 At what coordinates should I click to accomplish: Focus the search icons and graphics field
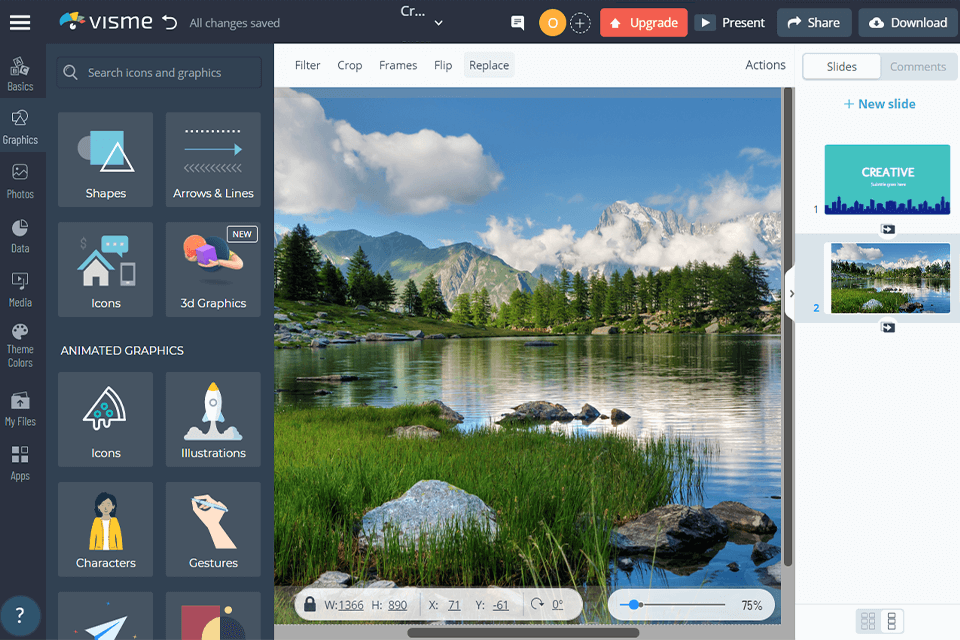tap(159, 72)
